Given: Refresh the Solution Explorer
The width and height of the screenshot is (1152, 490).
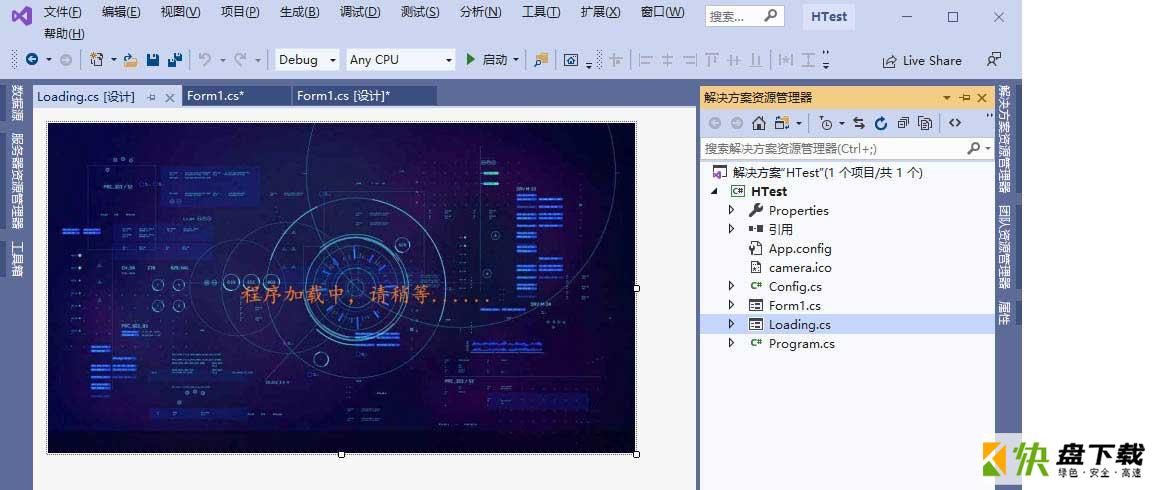Looking at the screenshot, I should coord(881,123).
